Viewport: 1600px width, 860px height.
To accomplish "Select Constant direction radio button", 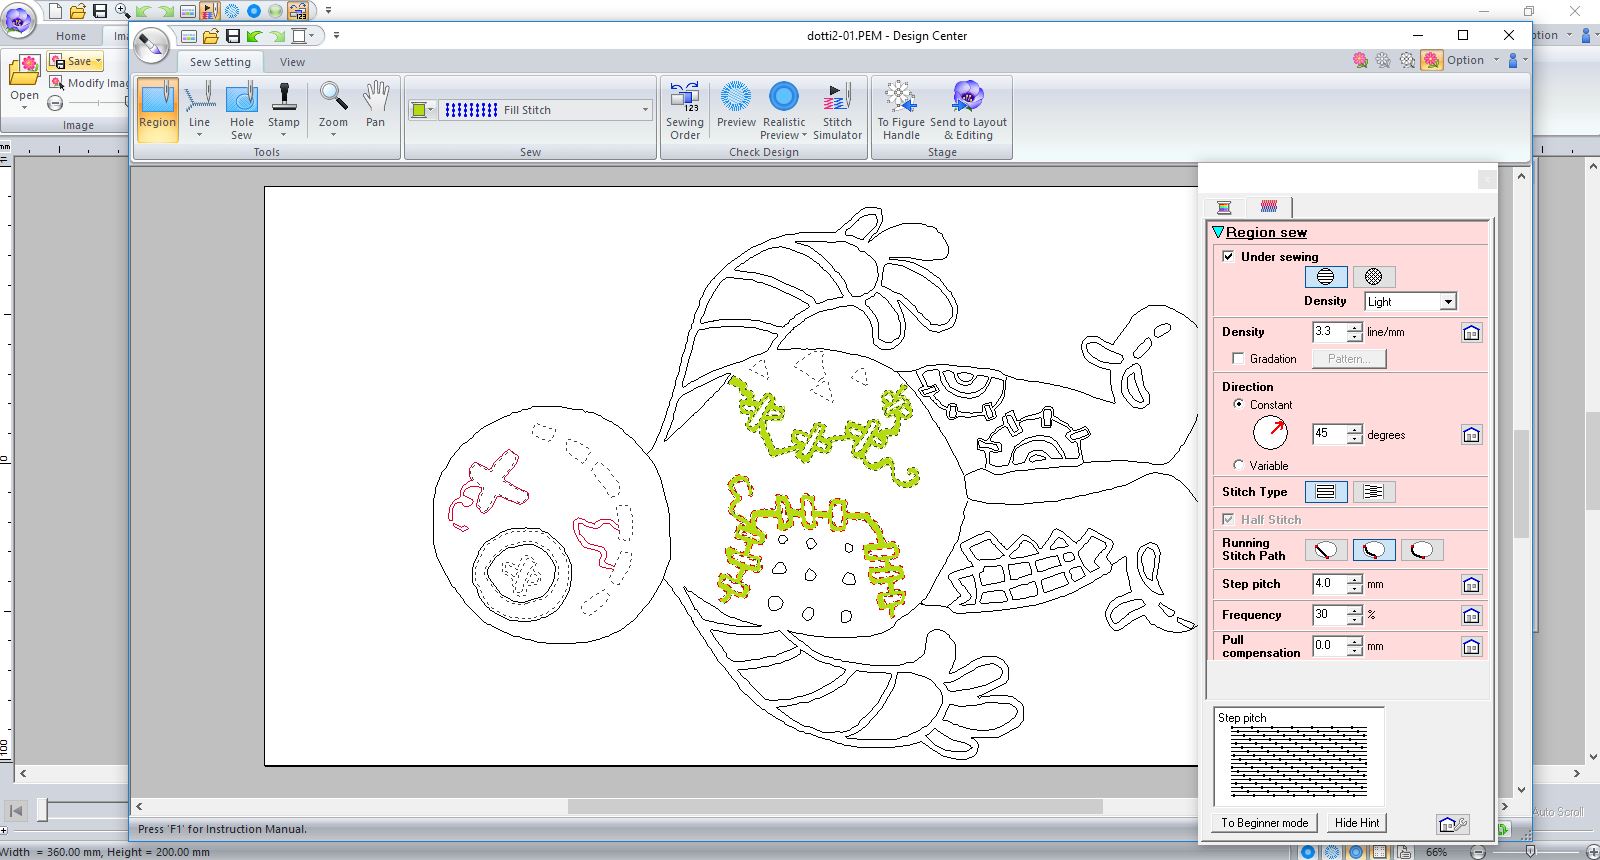I will click(x=1239, y=404).
